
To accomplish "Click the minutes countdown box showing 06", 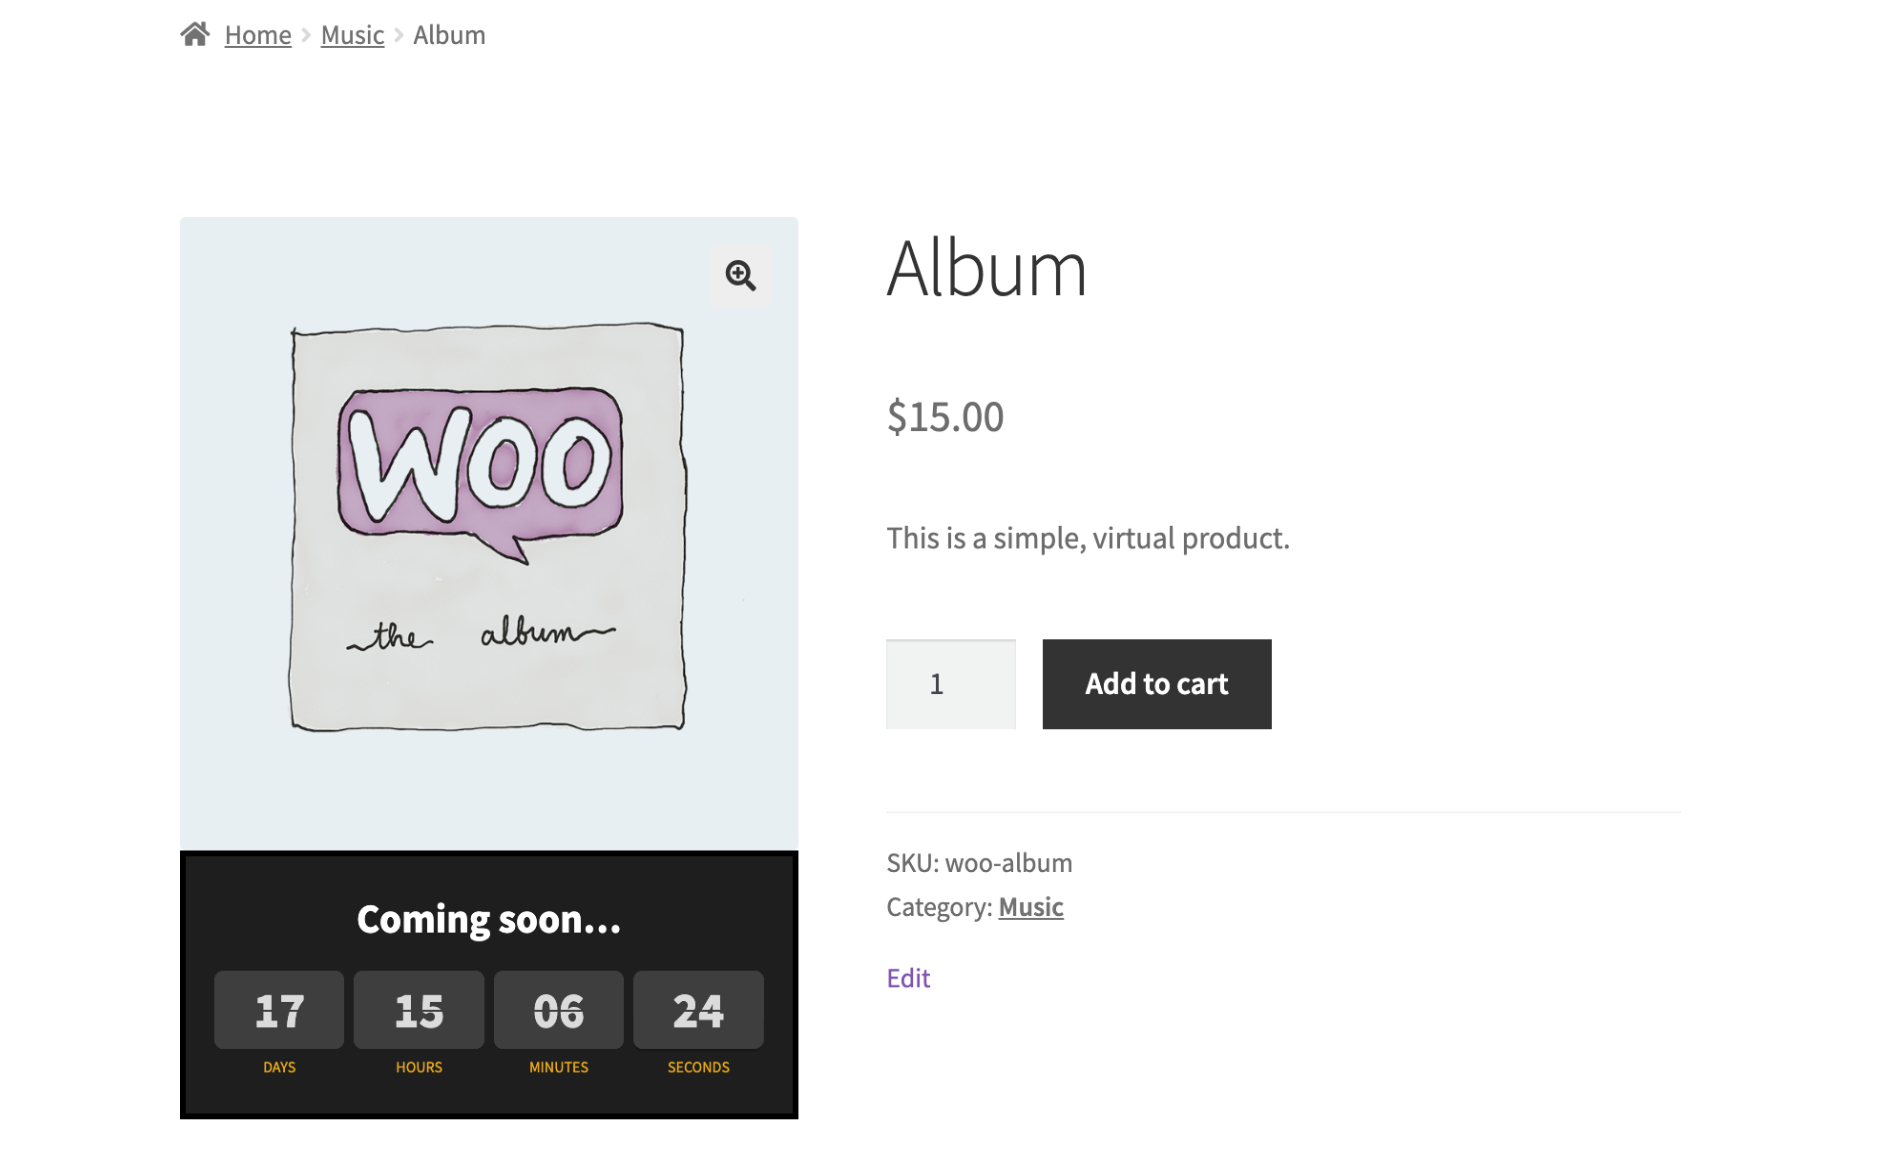I will pyautogui.click(x=558, y=1010).
